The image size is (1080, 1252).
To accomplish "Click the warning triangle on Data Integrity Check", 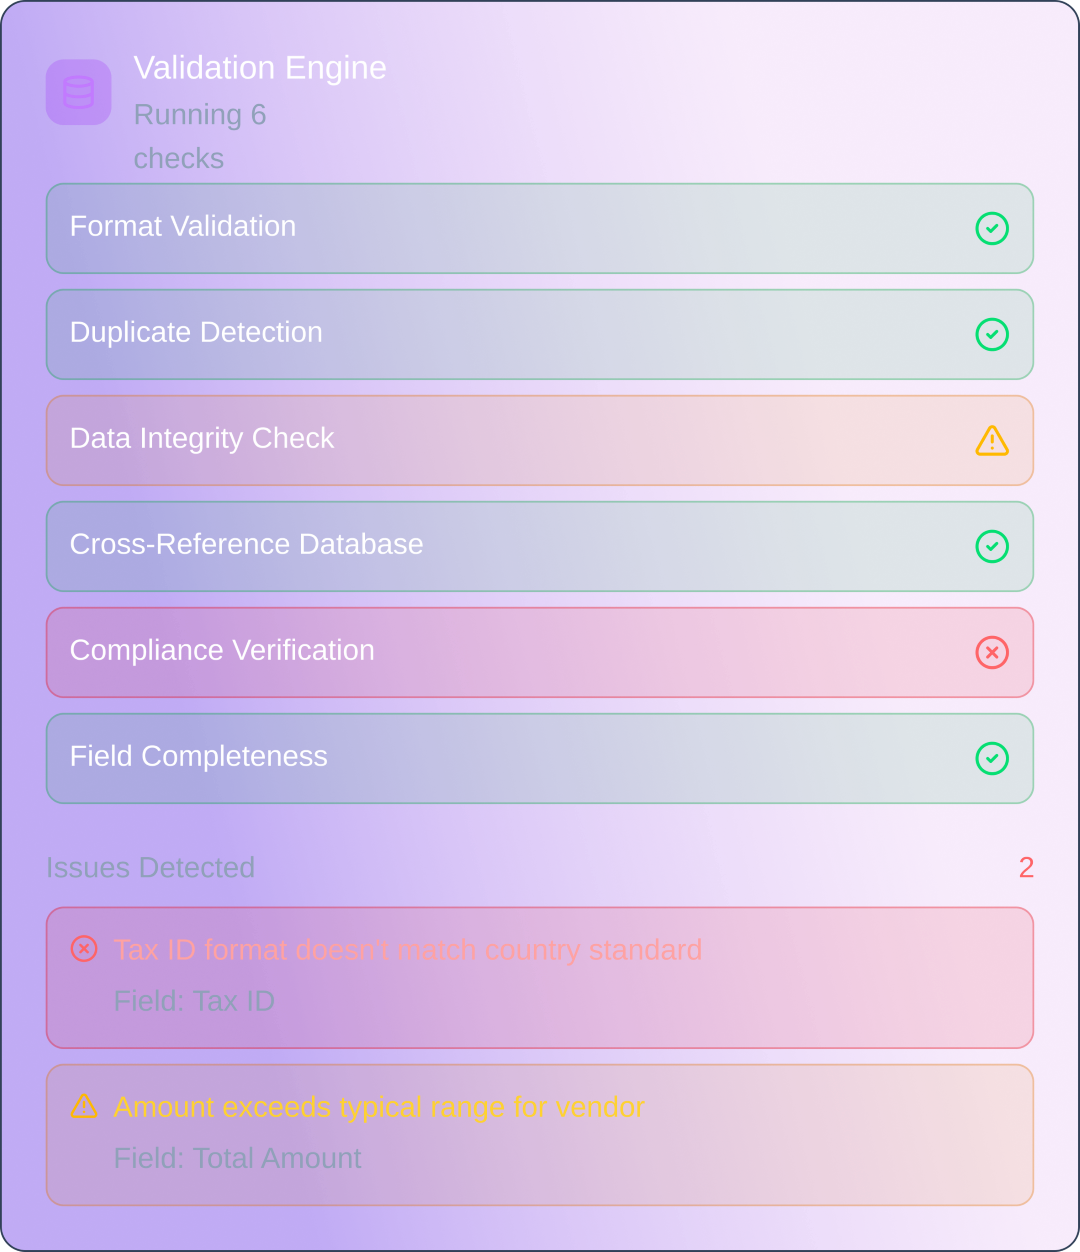I will click(992, 441).
